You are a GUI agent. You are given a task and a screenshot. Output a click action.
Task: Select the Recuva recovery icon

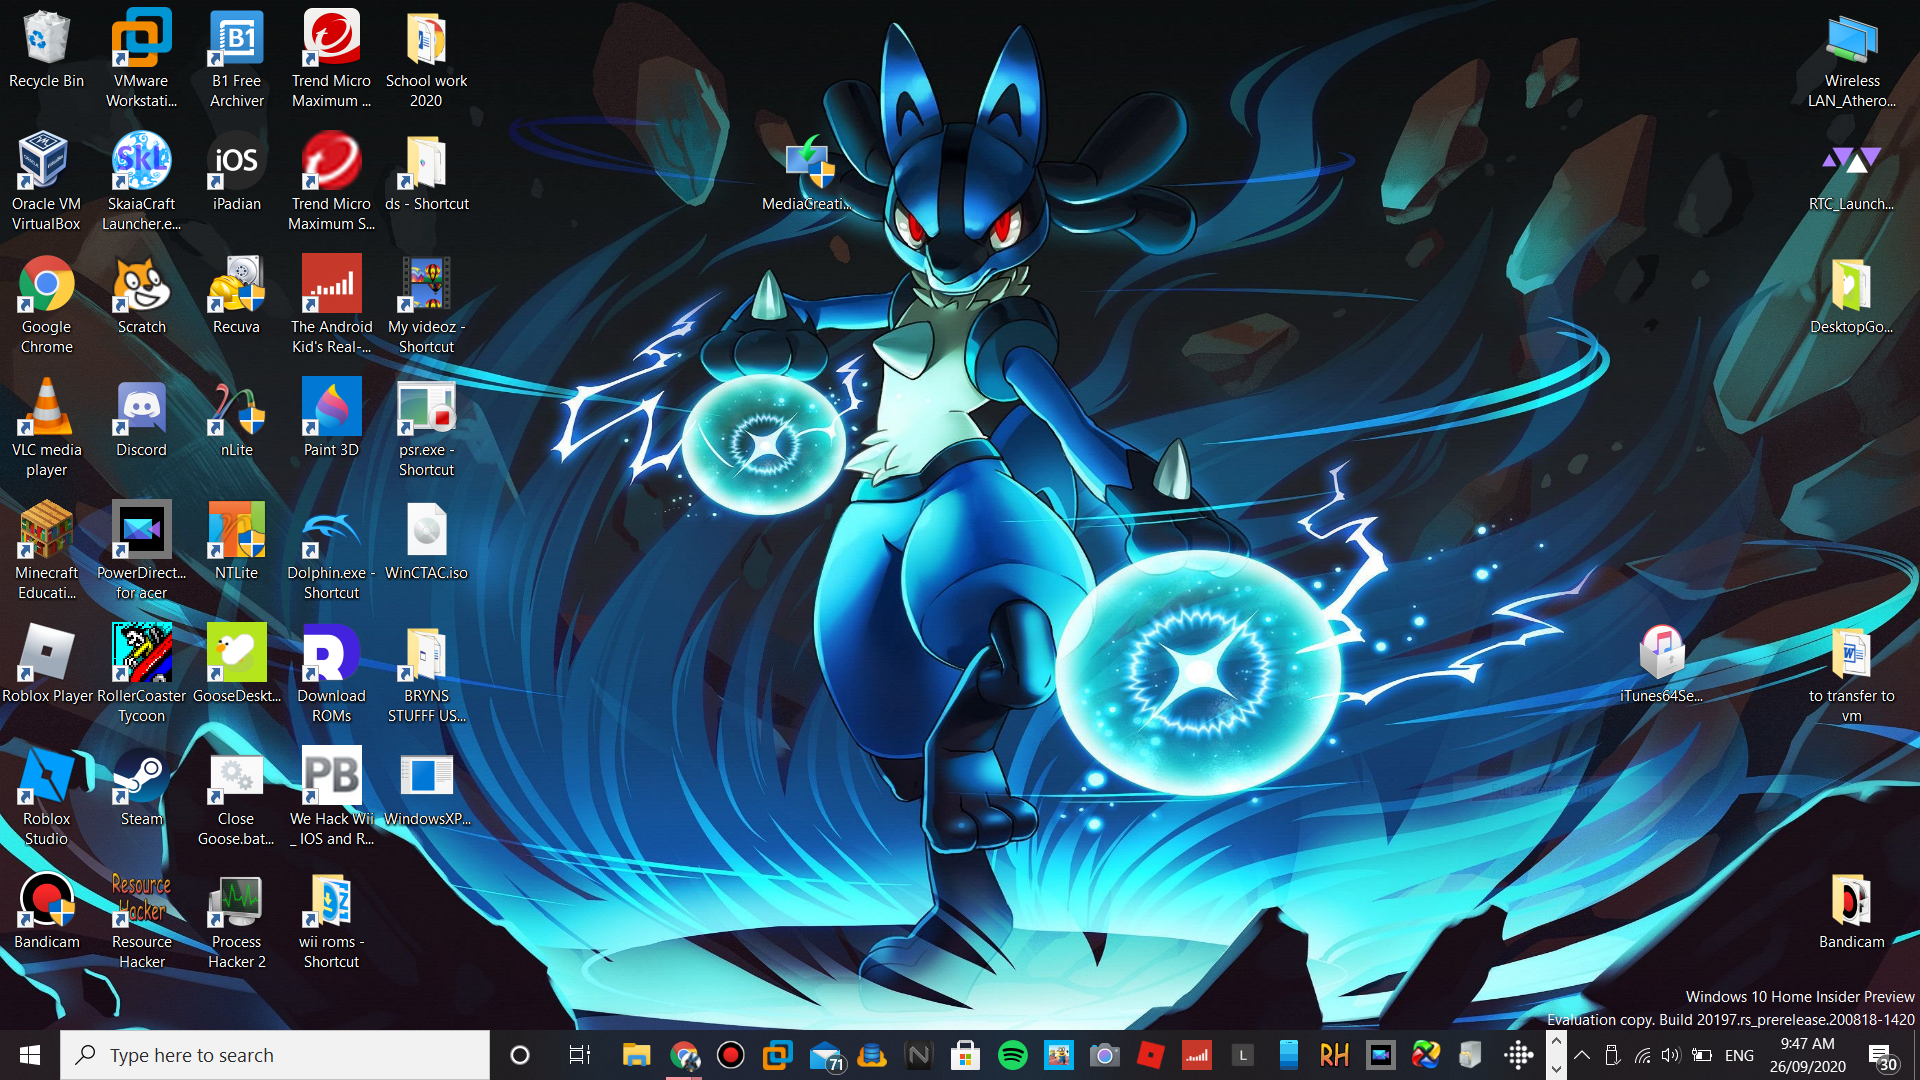(x=236, y=294)
